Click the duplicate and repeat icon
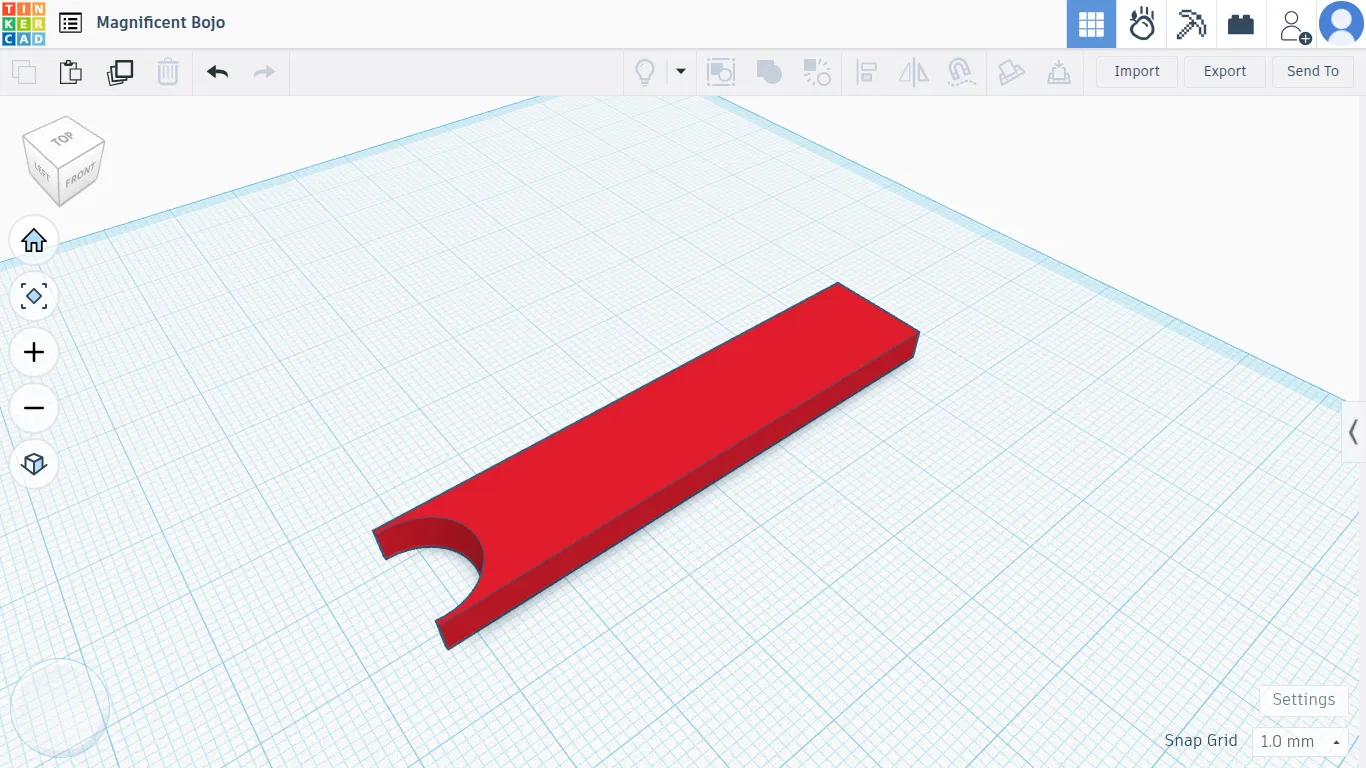Image resolution: width=1366 pixels, height=768 pixels. (x=120, y=72)
